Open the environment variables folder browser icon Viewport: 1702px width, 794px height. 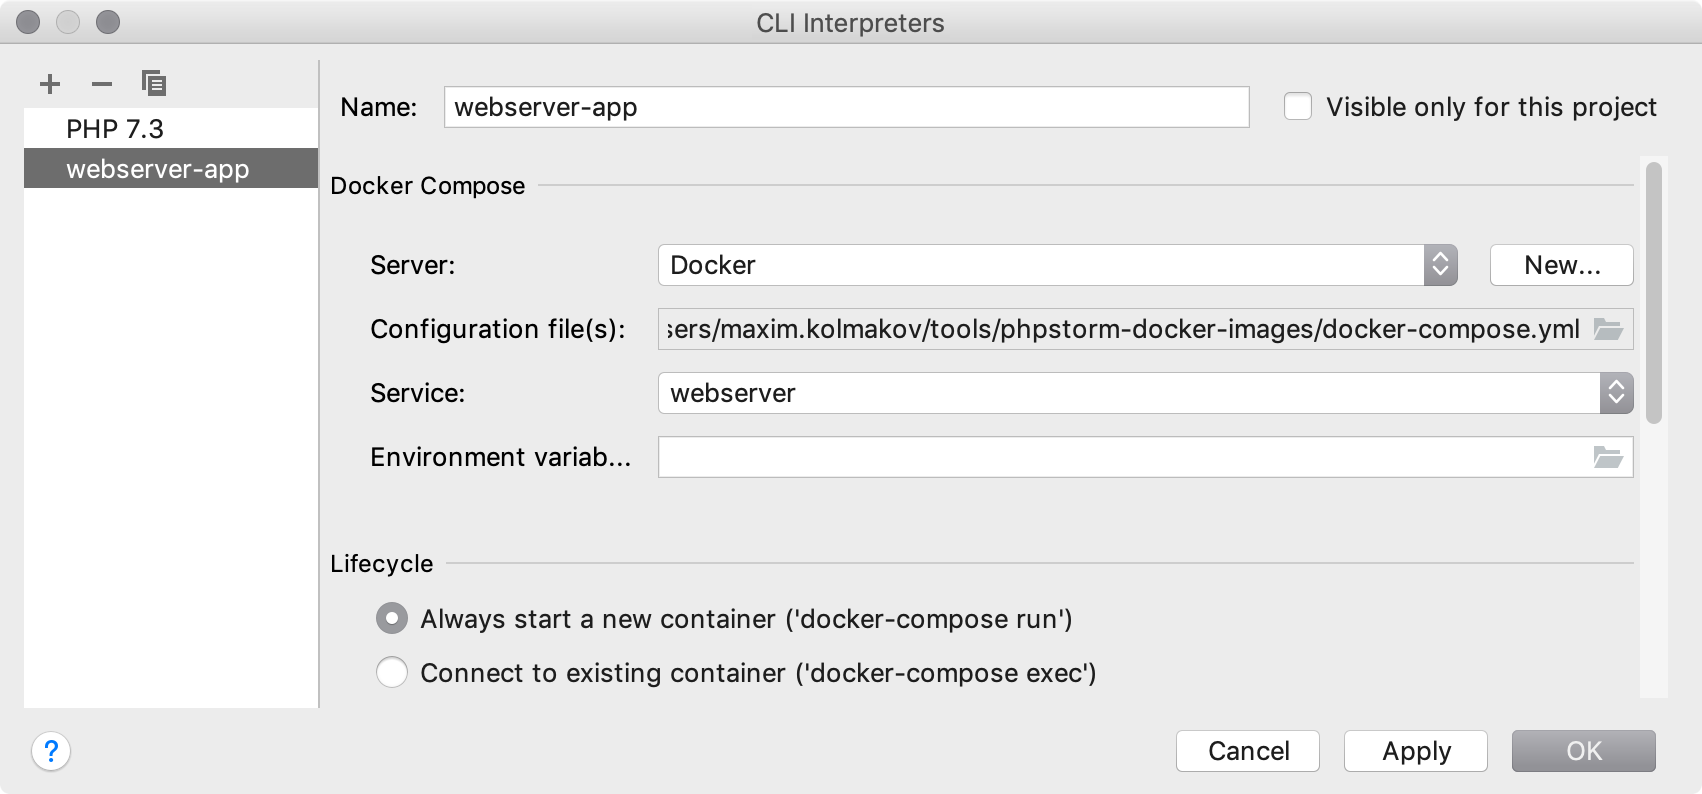click(x=1608, y=457)
